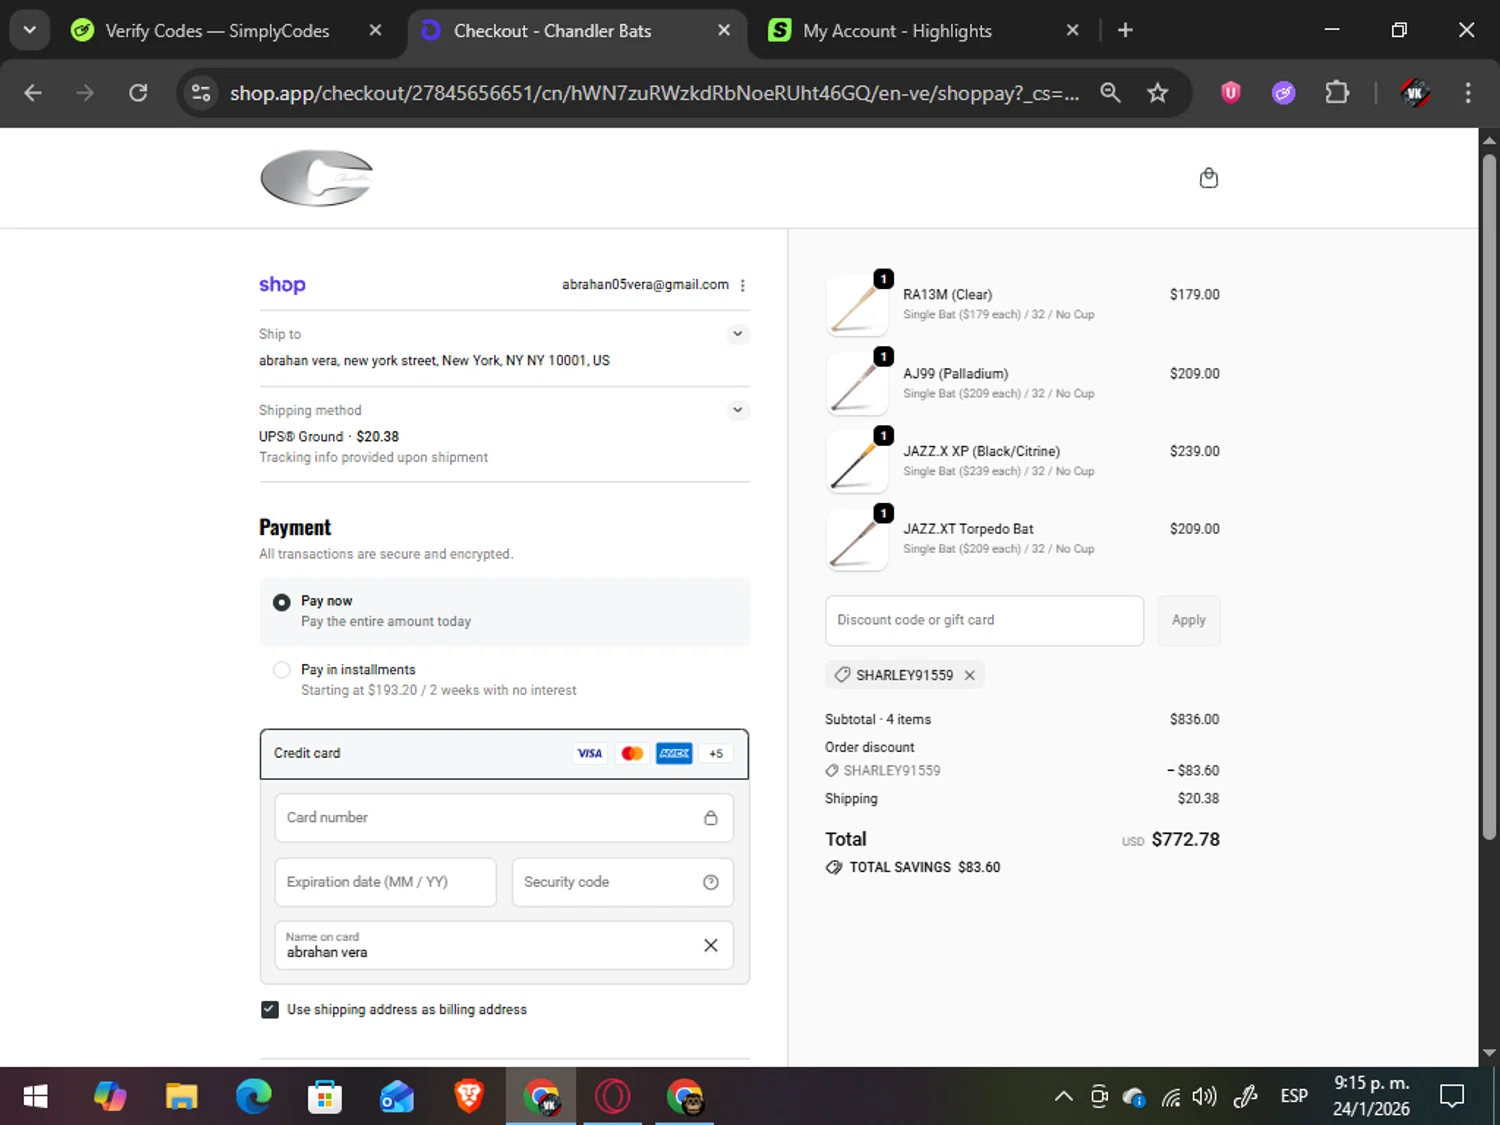The height and width of the screenshot is (1125, 1500).
Task: Click the American Express card icon
Action: coord(674,754)
